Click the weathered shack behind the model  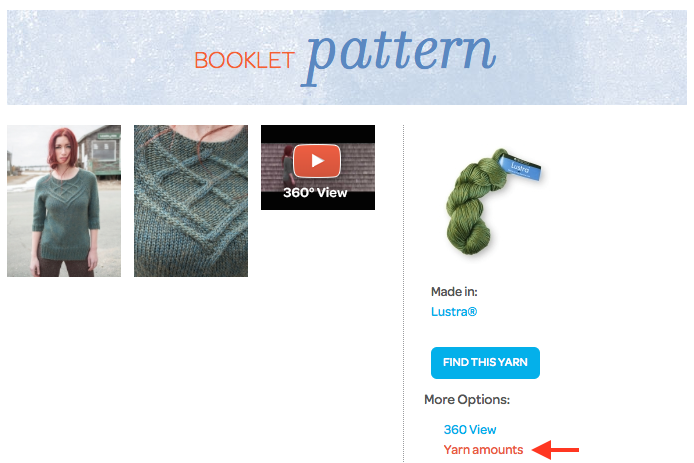(101, 150)
